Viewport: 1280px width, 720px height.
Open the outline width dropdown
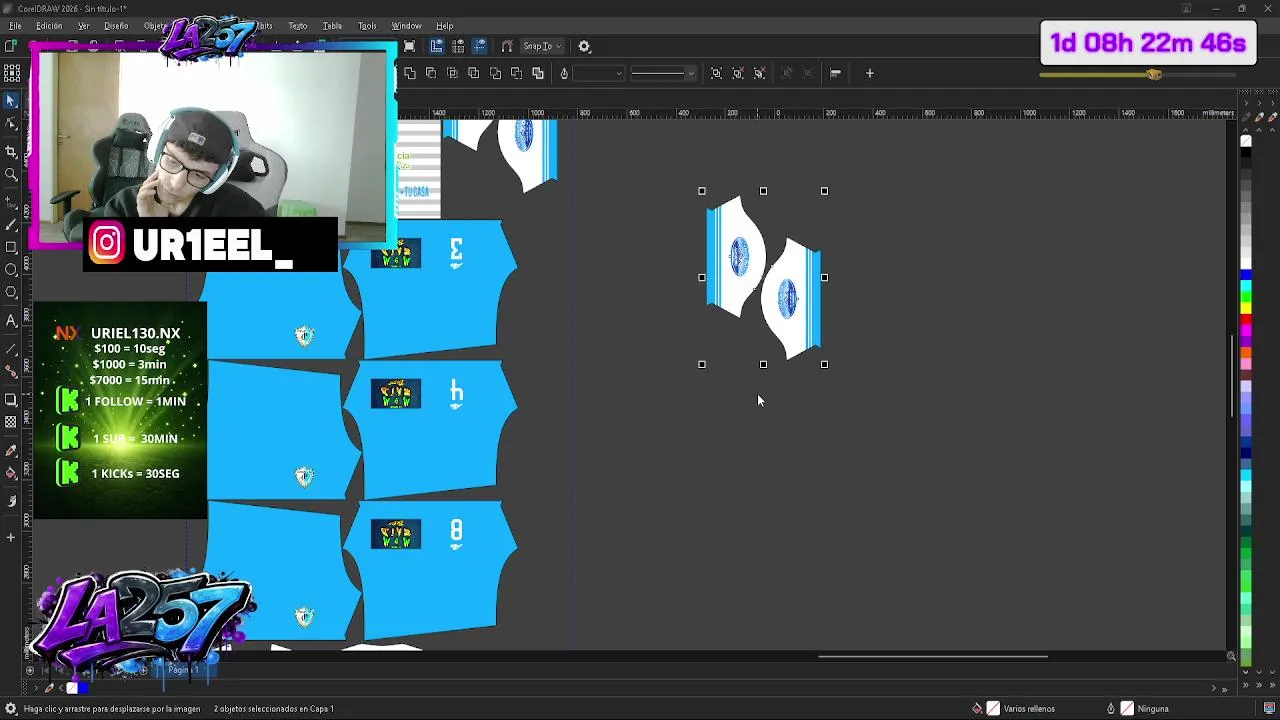coord(619,73)
